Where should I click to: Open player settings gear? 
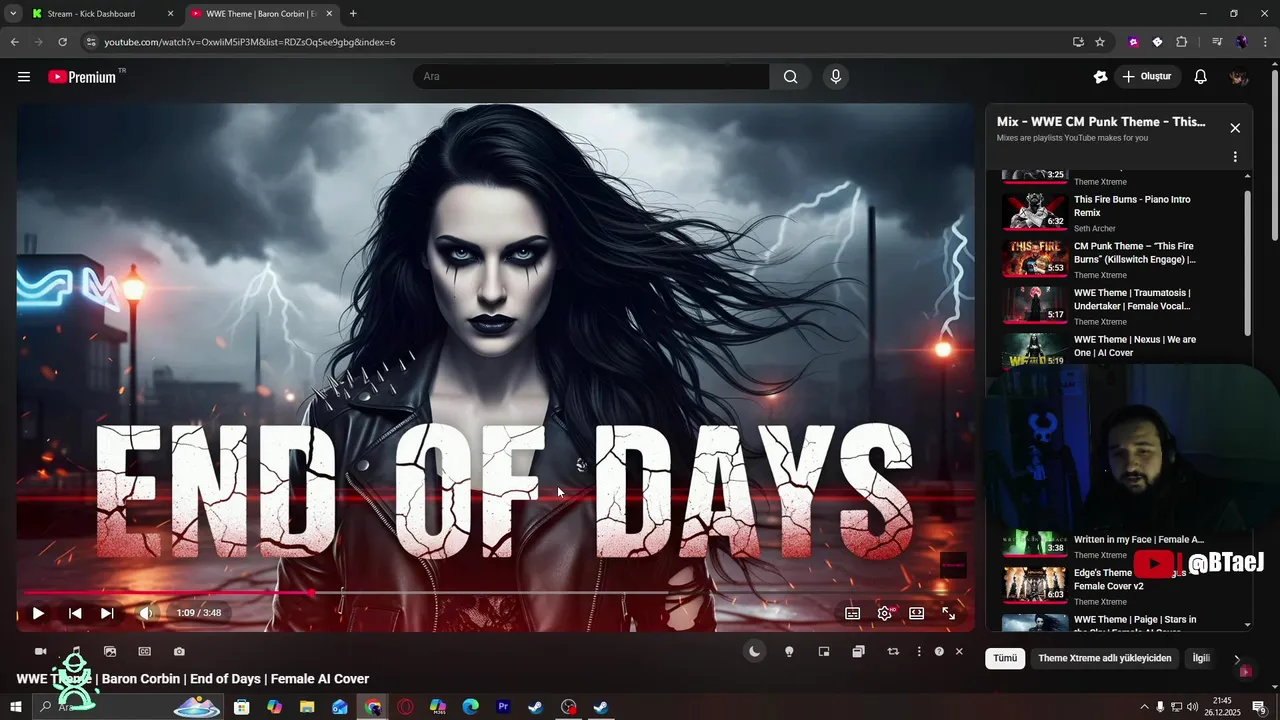[885, 614]
